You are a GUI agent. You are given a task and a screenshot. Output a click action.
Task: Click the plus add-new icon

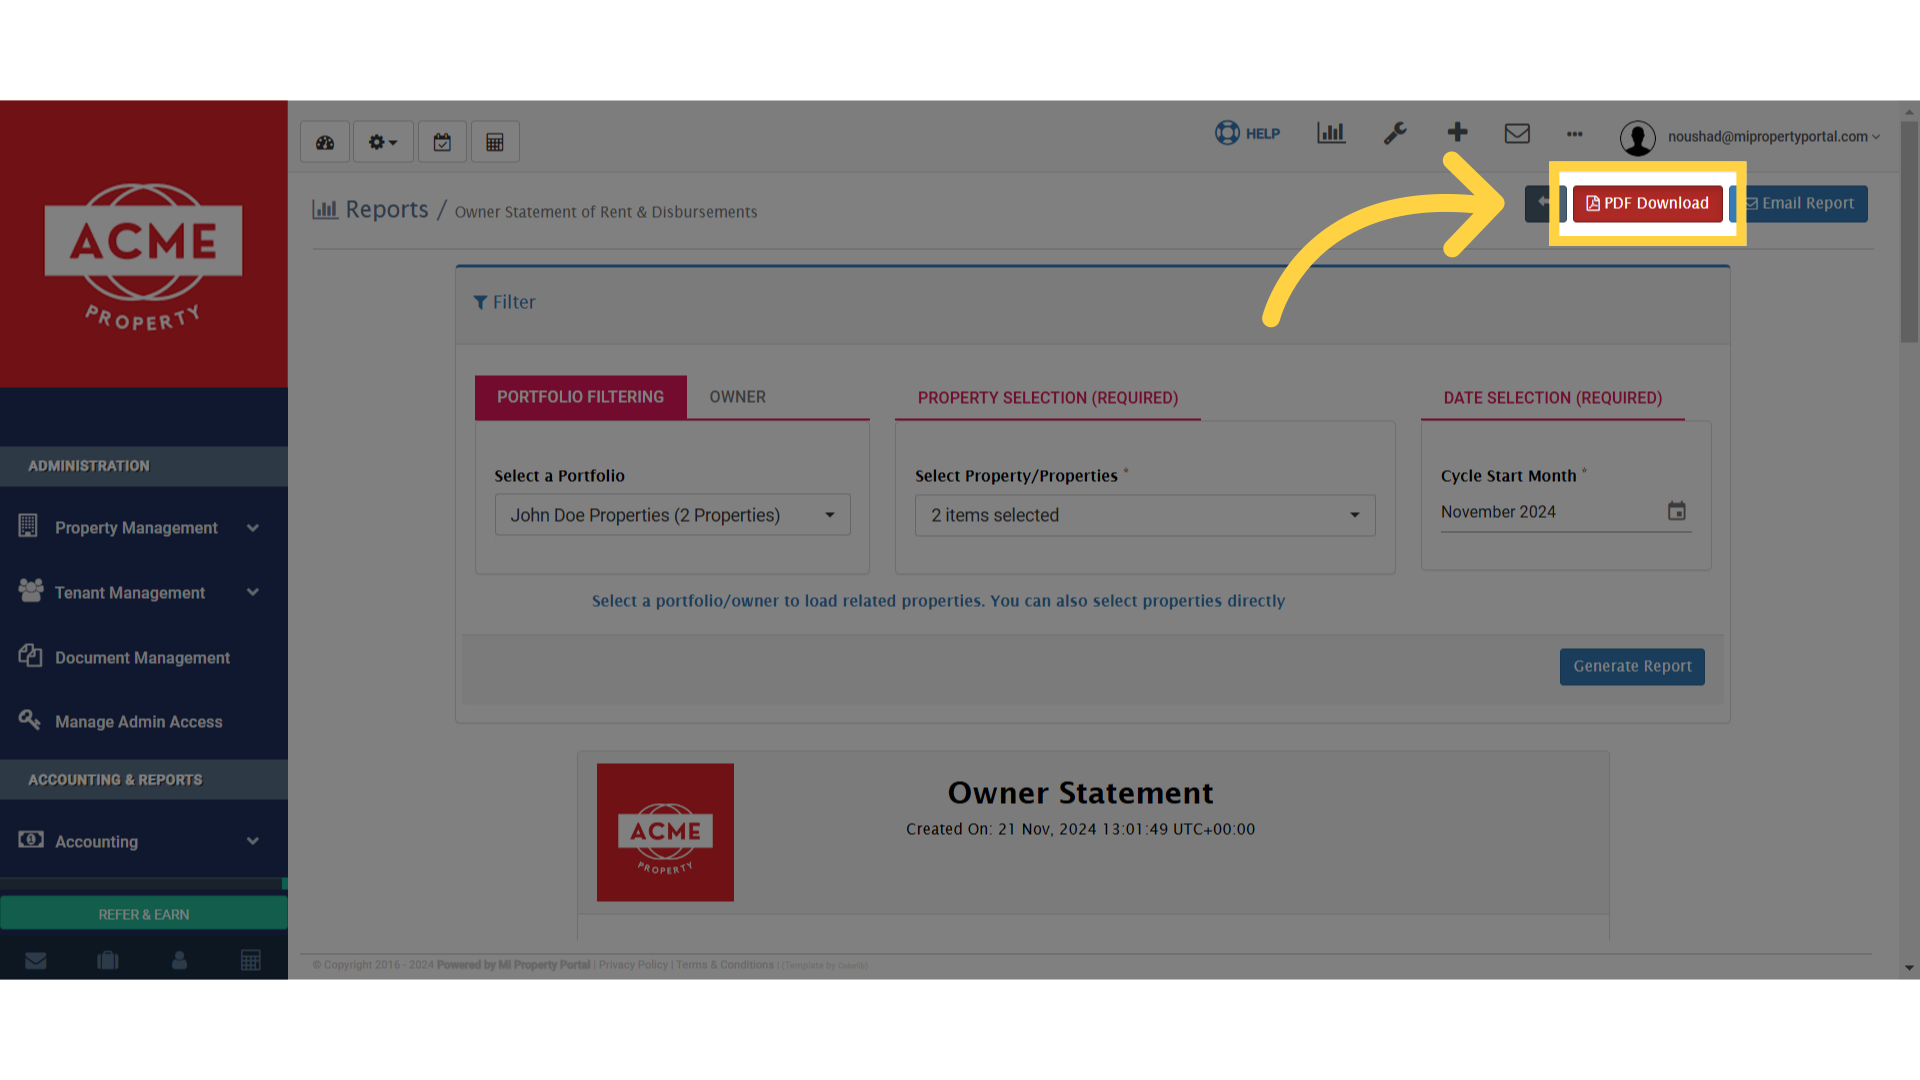[1457, 132]
